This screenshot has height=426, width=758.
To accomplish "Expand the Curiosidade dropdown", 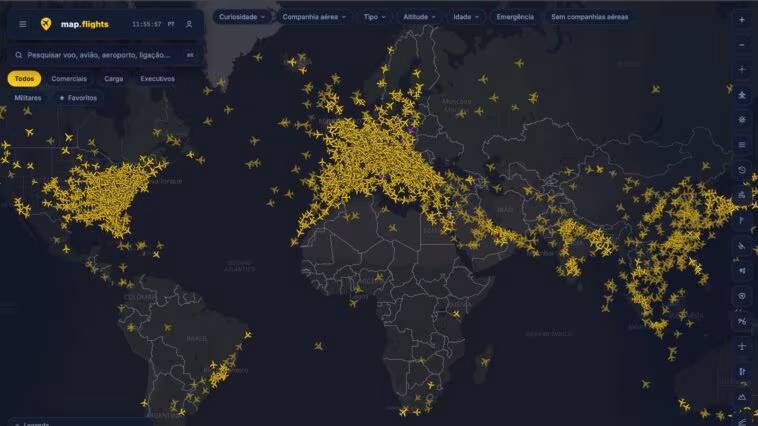I will (x=242, y=17).
